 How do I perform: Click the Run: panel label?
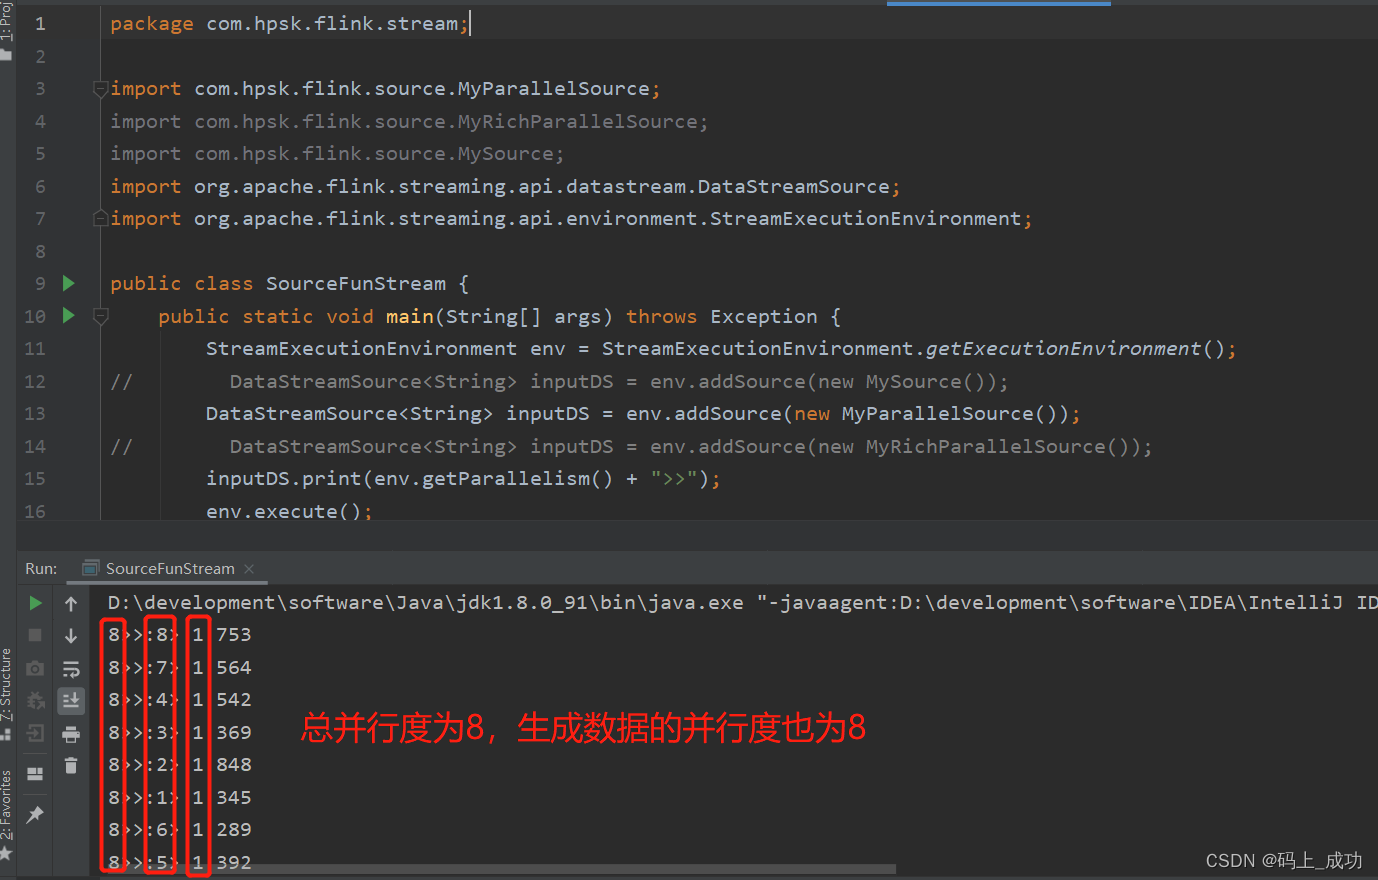(x=41, y=568)
